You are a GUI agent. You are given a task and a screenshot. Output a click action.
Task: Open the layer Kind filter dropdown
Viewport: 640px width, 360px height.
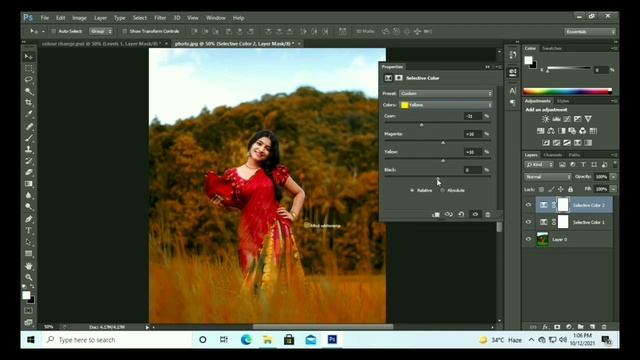tap(539, 164)
